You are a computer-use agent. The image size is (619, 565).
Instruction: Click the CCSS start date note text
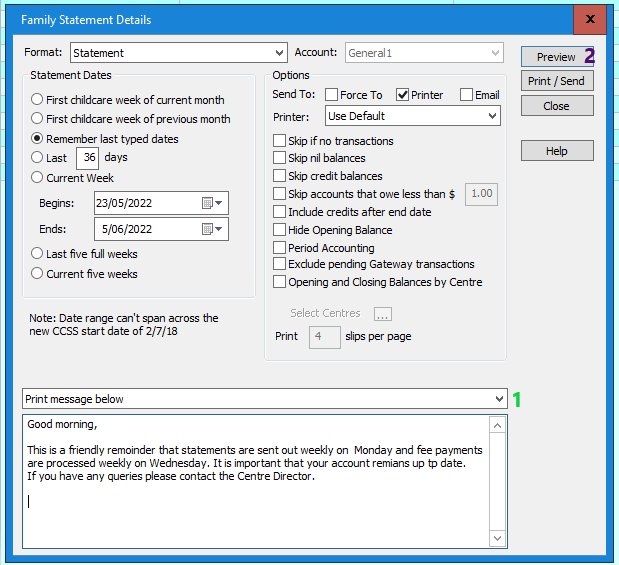click(x=124, y=325)
